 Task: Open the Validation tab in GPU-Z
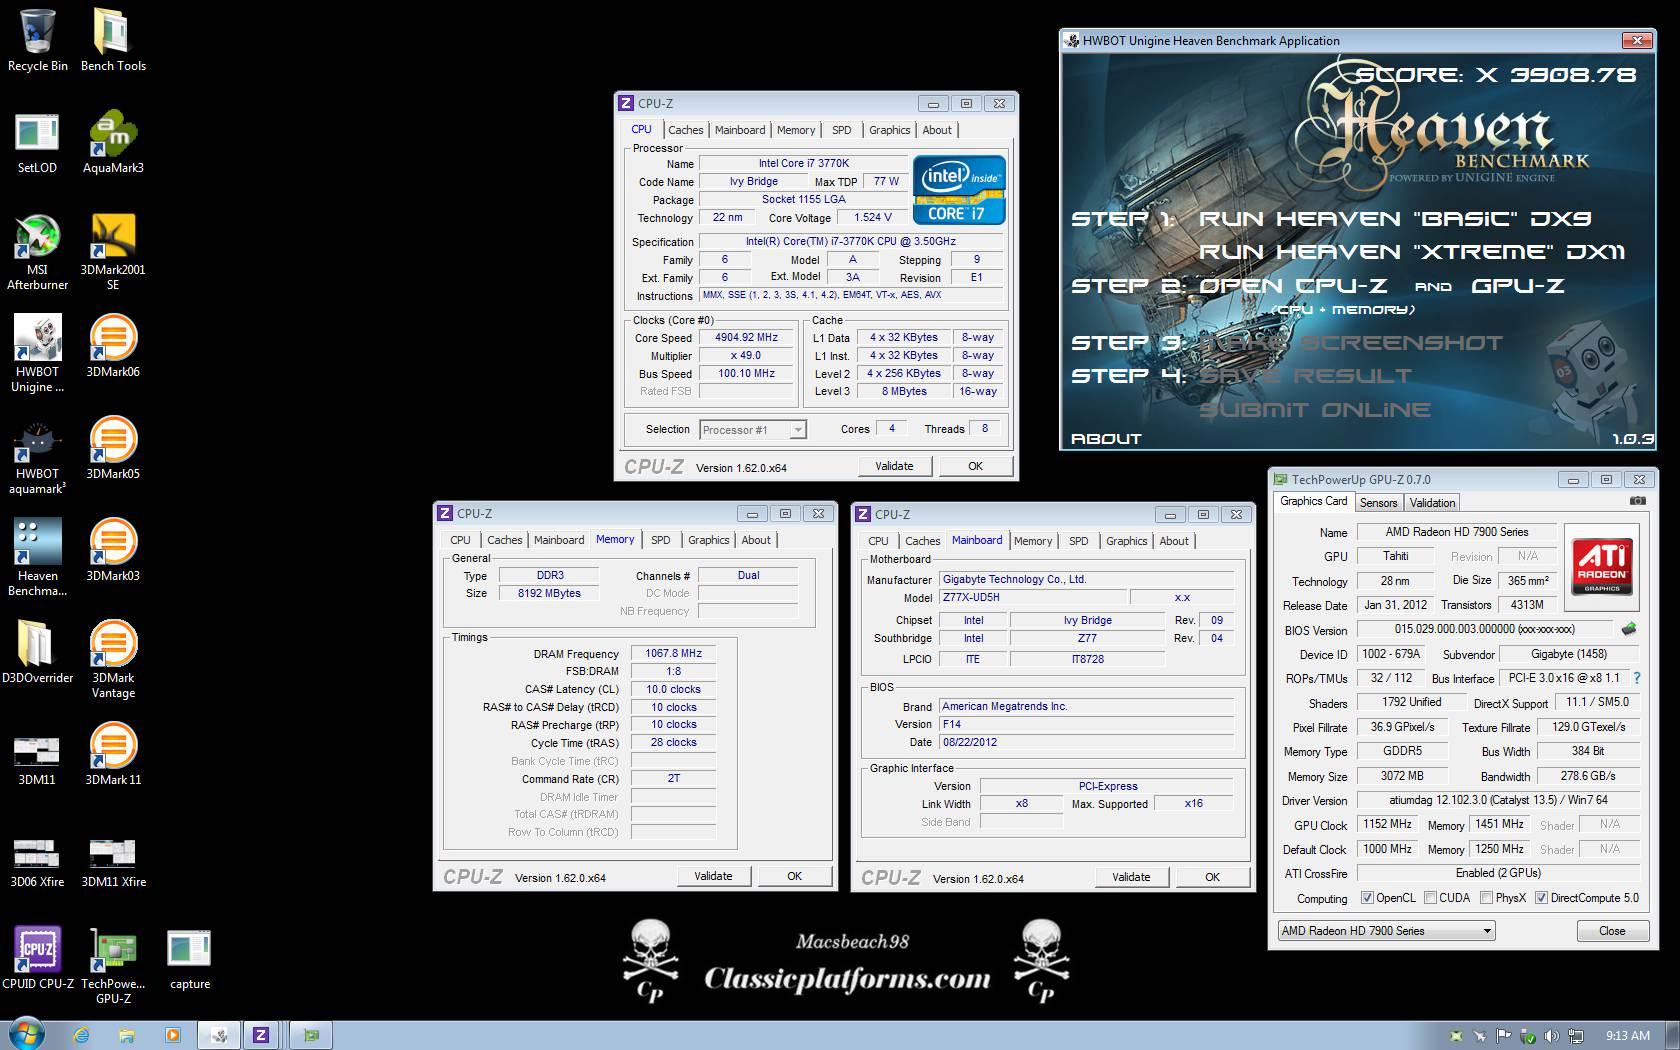coord(1432,503)
